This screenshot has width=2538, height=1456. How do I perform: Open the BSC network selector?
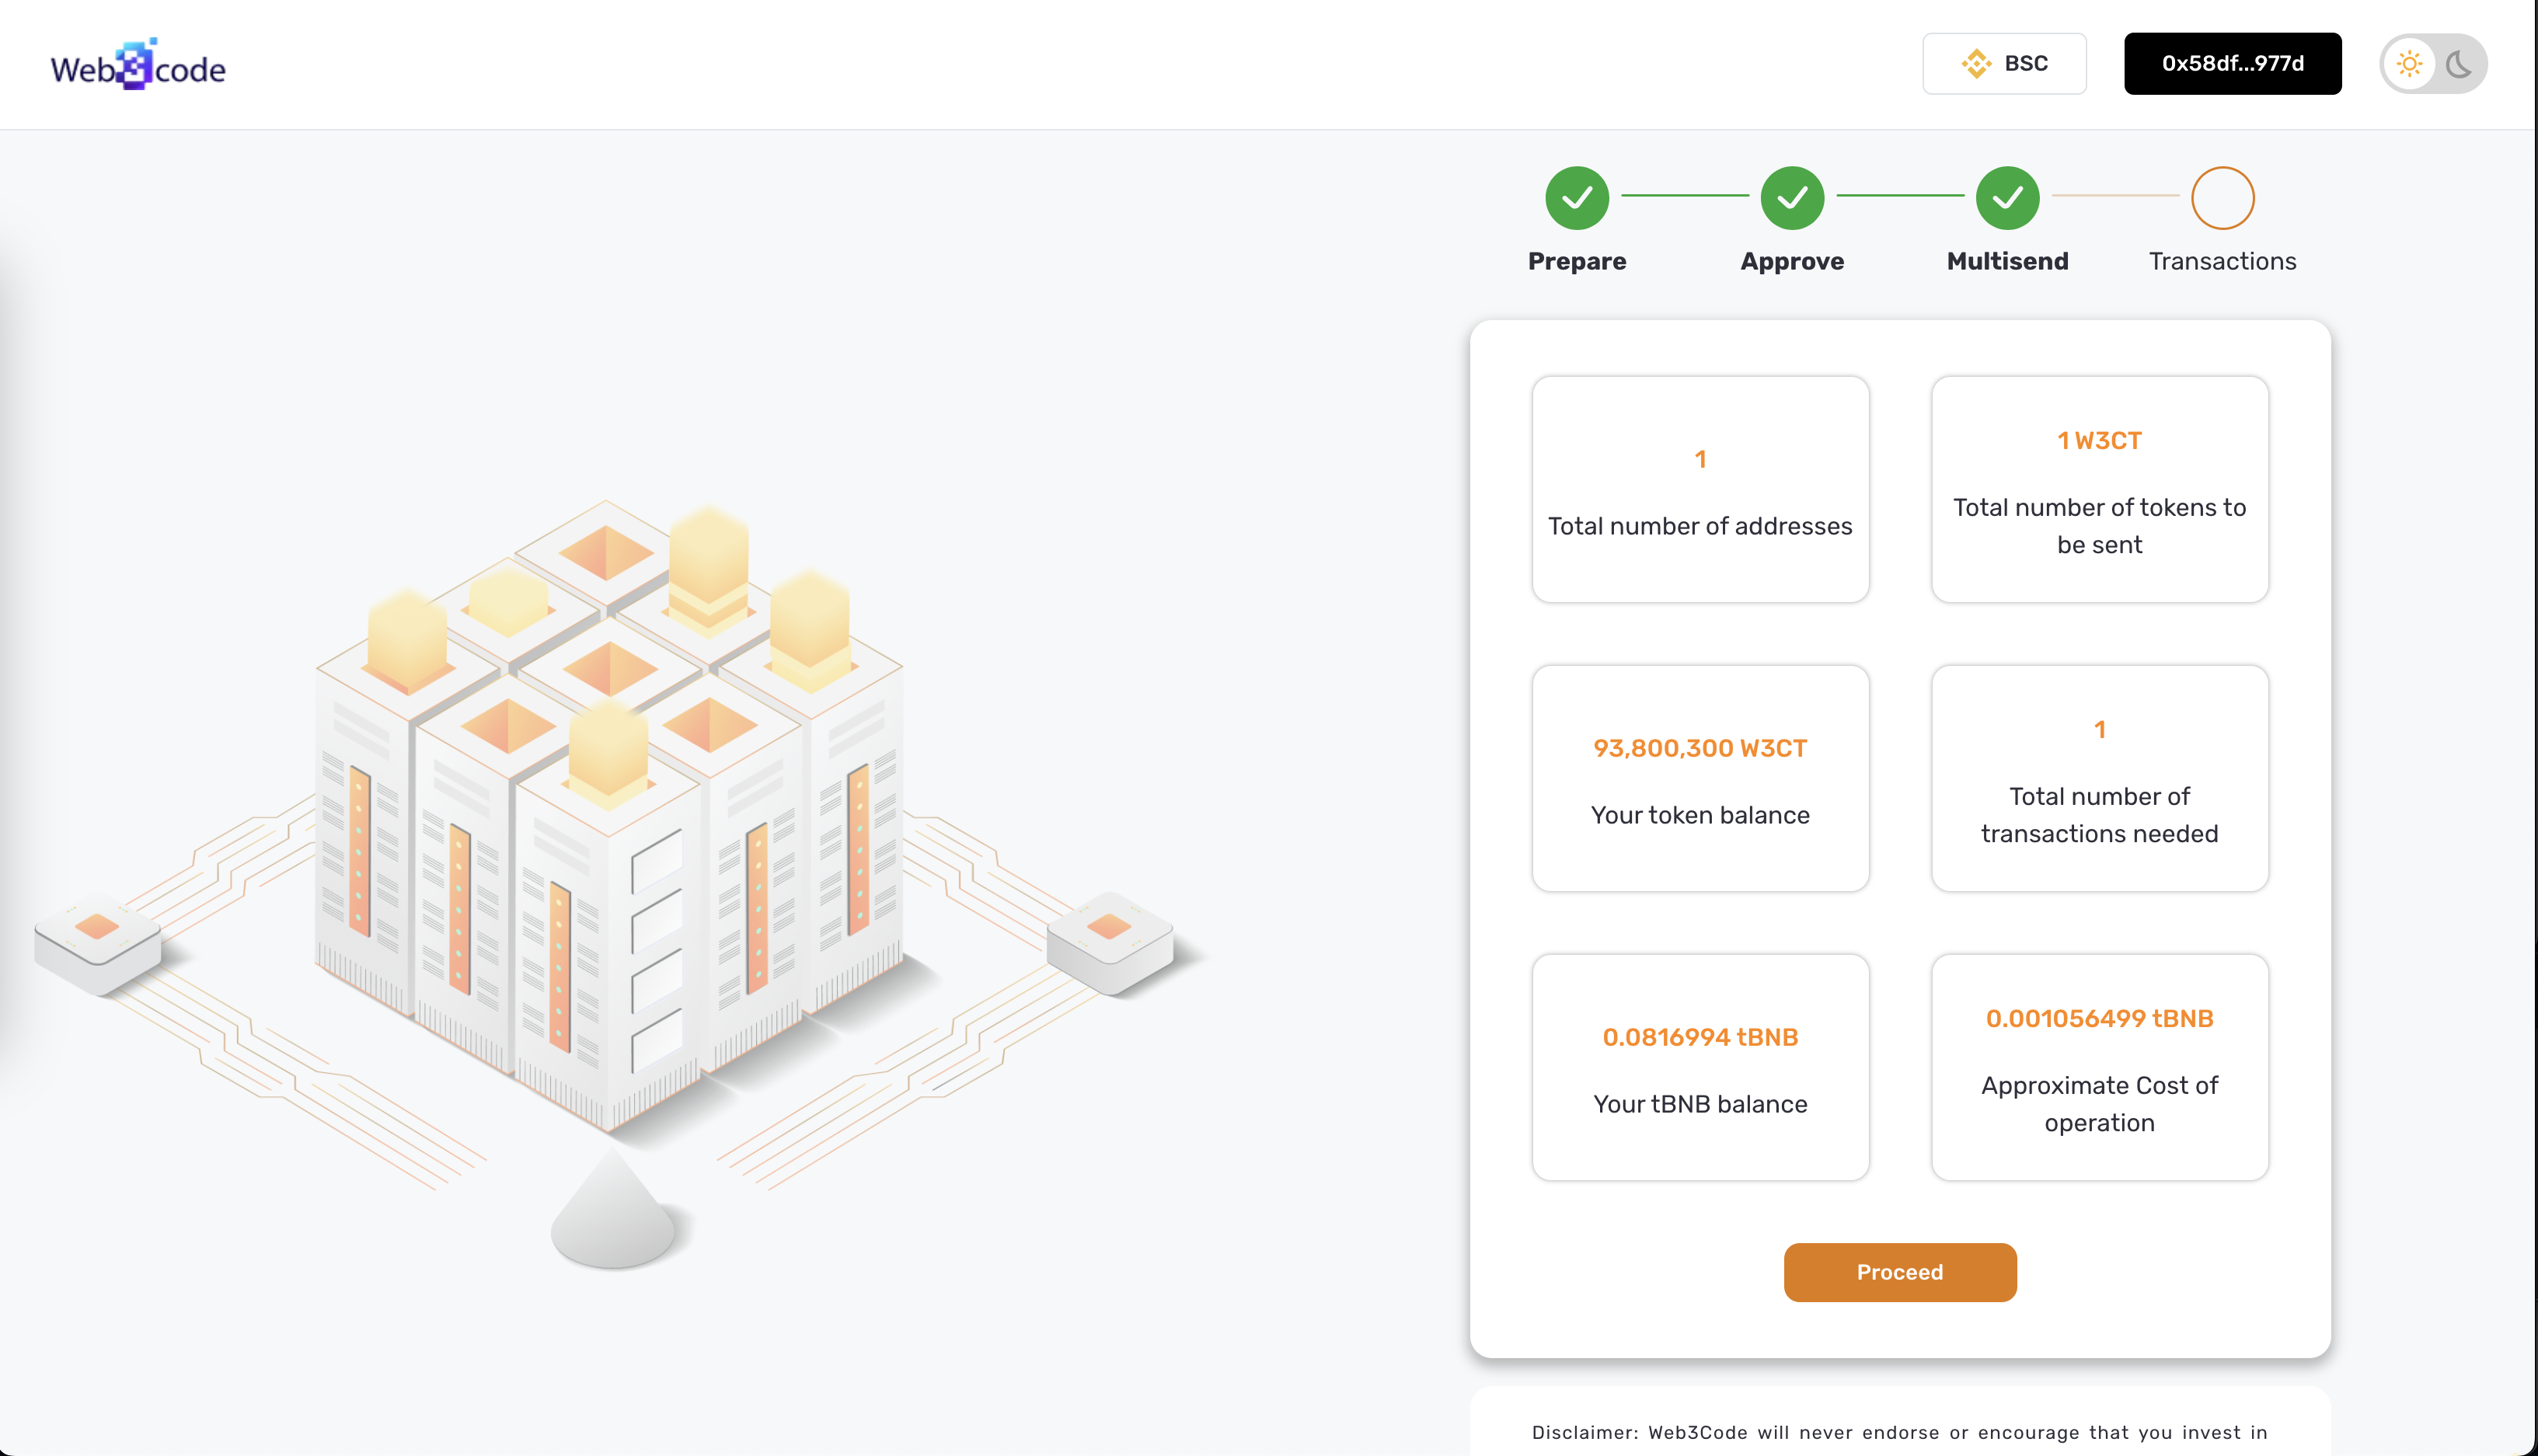2004,63
